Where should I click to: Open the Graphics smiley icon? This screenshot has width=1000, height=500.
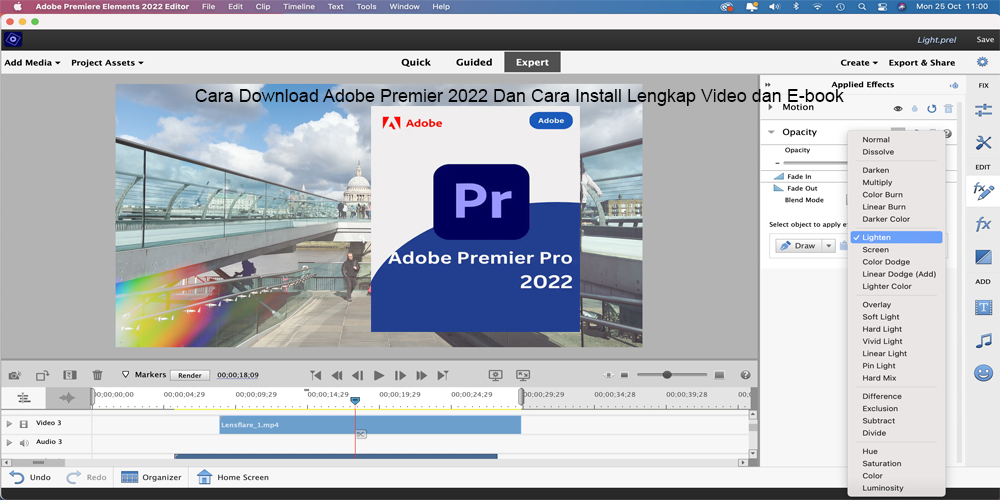tap(983, 372)
